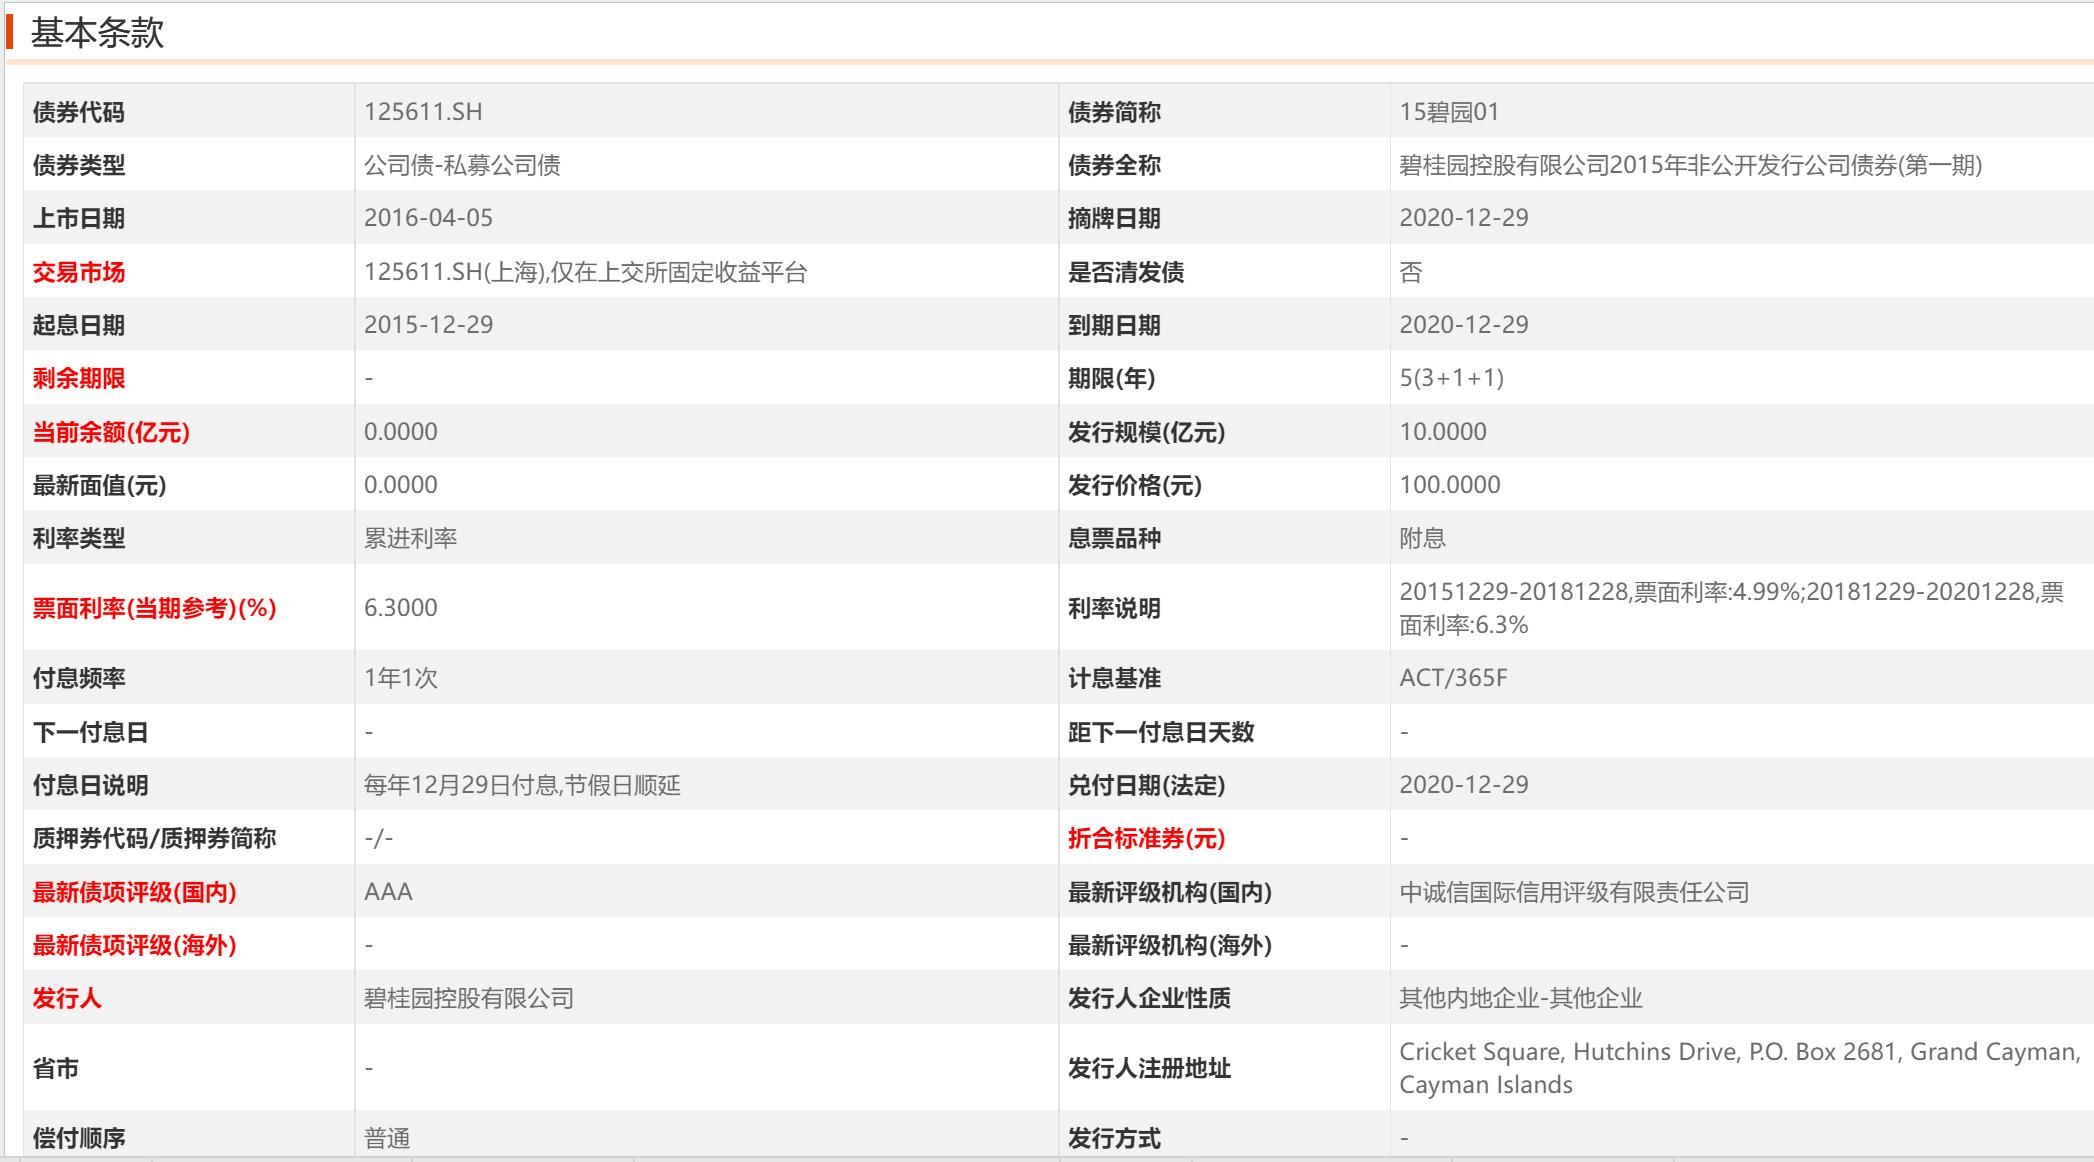Image resolution: width=2094 pixels, height=1162 pixels.
Task: Select the bond code value 125611.SH
Action: click(x=423, y=111)
